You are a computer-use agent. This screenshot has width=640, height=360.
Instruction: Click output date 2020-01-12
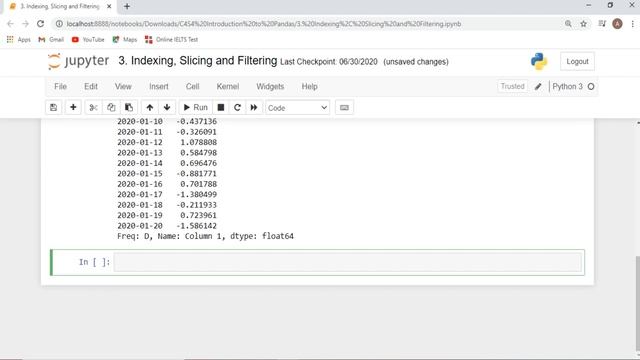pos(140,142)
